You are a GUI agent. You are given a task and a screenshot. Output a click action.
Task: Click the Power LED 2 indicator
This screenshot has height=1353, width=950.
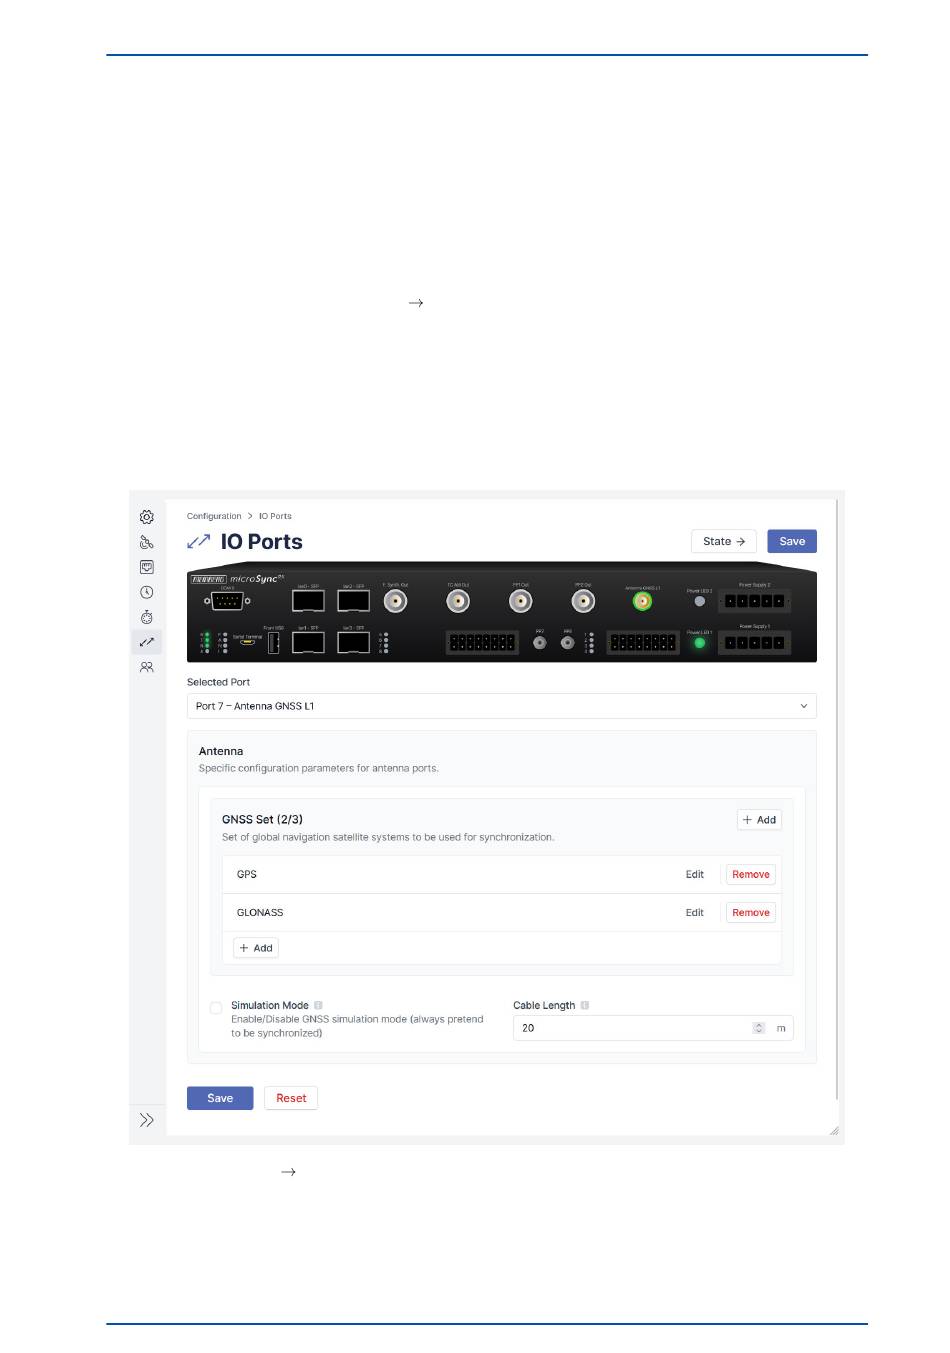[700, 601]
